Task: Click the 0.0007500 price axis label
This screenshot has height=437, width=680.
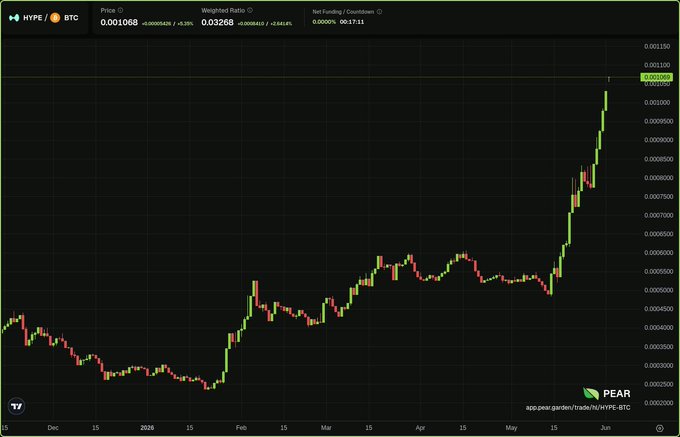Action: tap(657, 196)
